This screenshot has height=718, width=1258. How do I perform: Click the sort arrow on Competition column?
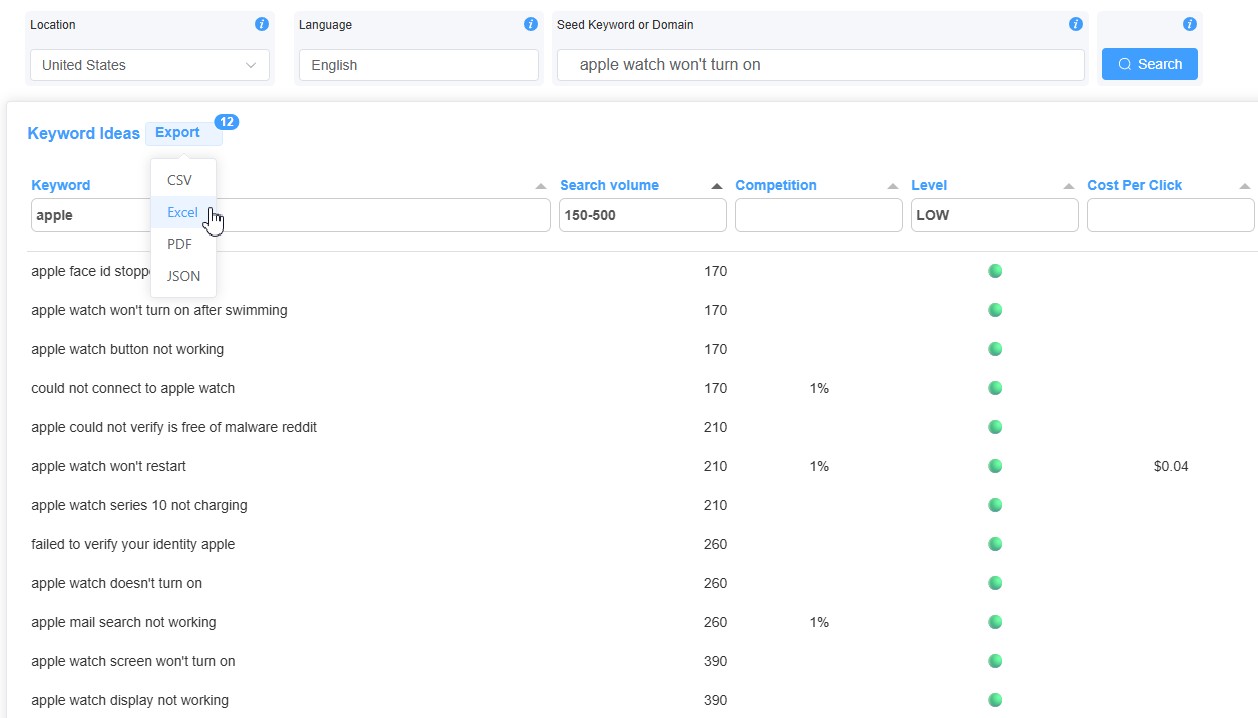click(893, 185)
